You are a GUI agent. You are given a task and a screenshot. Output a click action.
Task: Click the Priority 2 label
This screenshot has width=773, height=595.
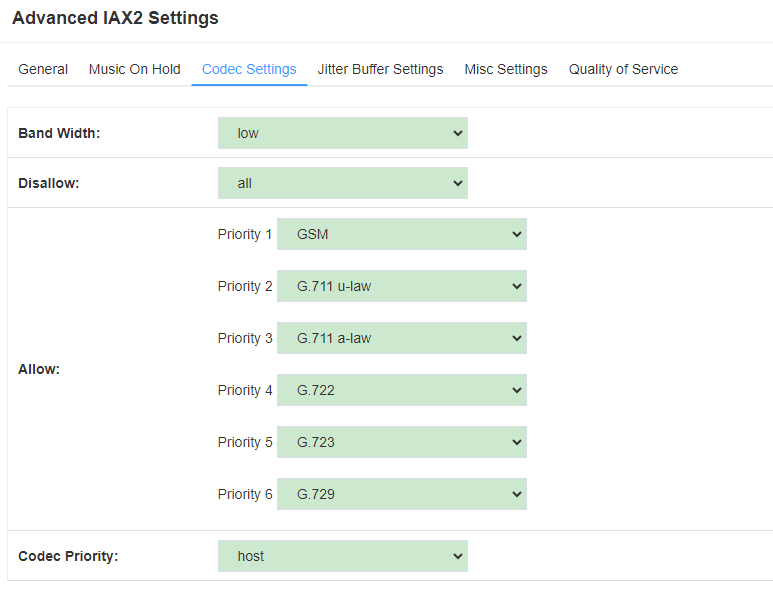pos(245,286)
